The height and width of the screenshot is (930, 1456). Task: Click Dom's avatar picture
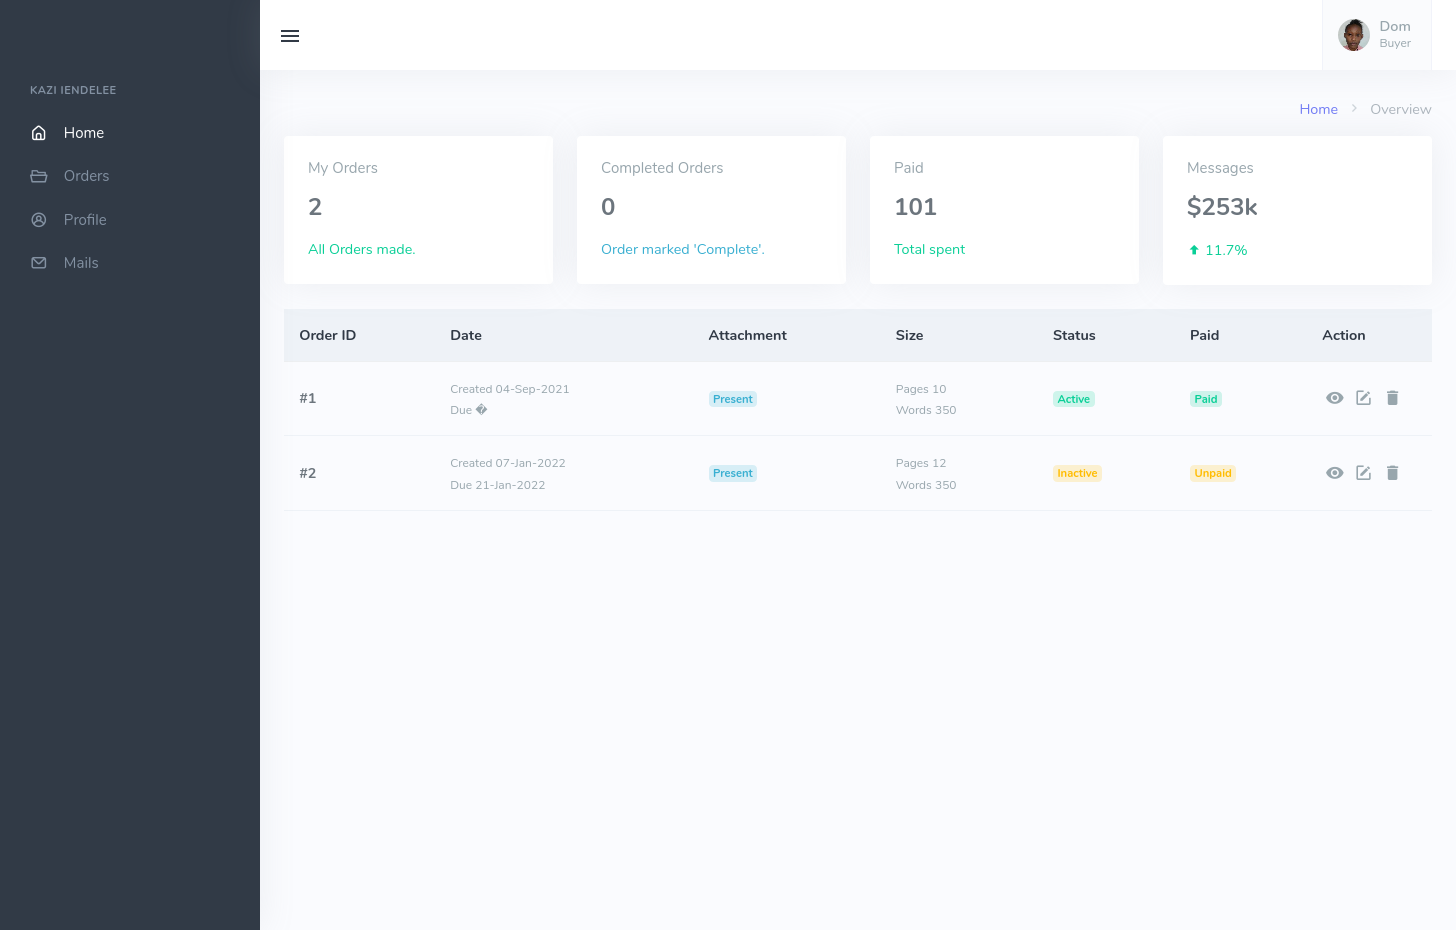(1354, 35)
